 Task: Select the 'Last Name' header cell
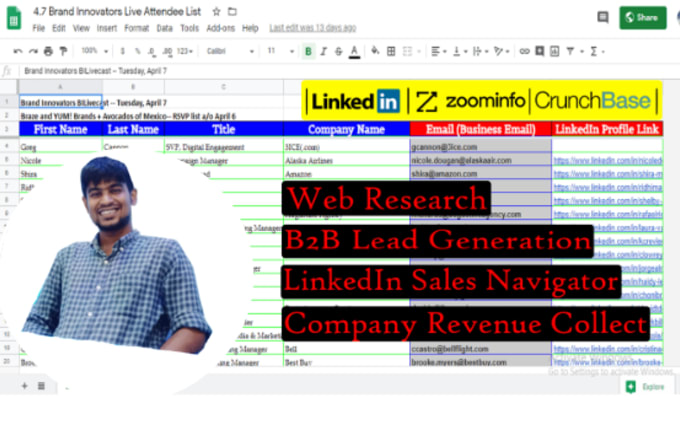point(133,129)
